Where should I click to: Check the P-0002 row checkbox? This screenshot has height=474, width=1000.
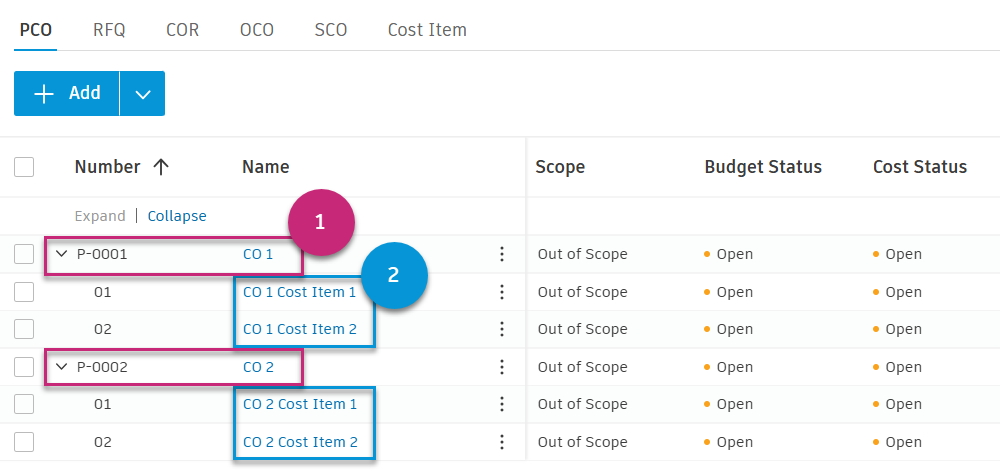24,367
